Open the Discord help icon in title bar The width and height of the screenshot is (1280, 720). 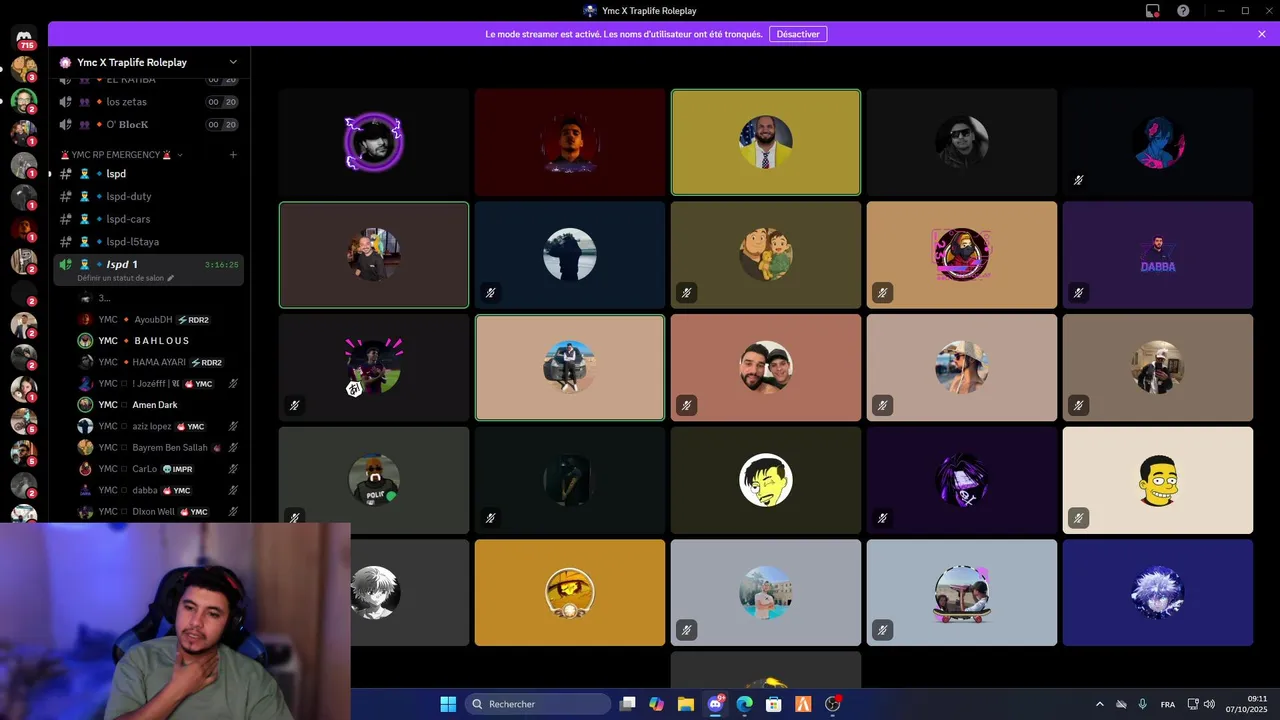point(1183,10)
